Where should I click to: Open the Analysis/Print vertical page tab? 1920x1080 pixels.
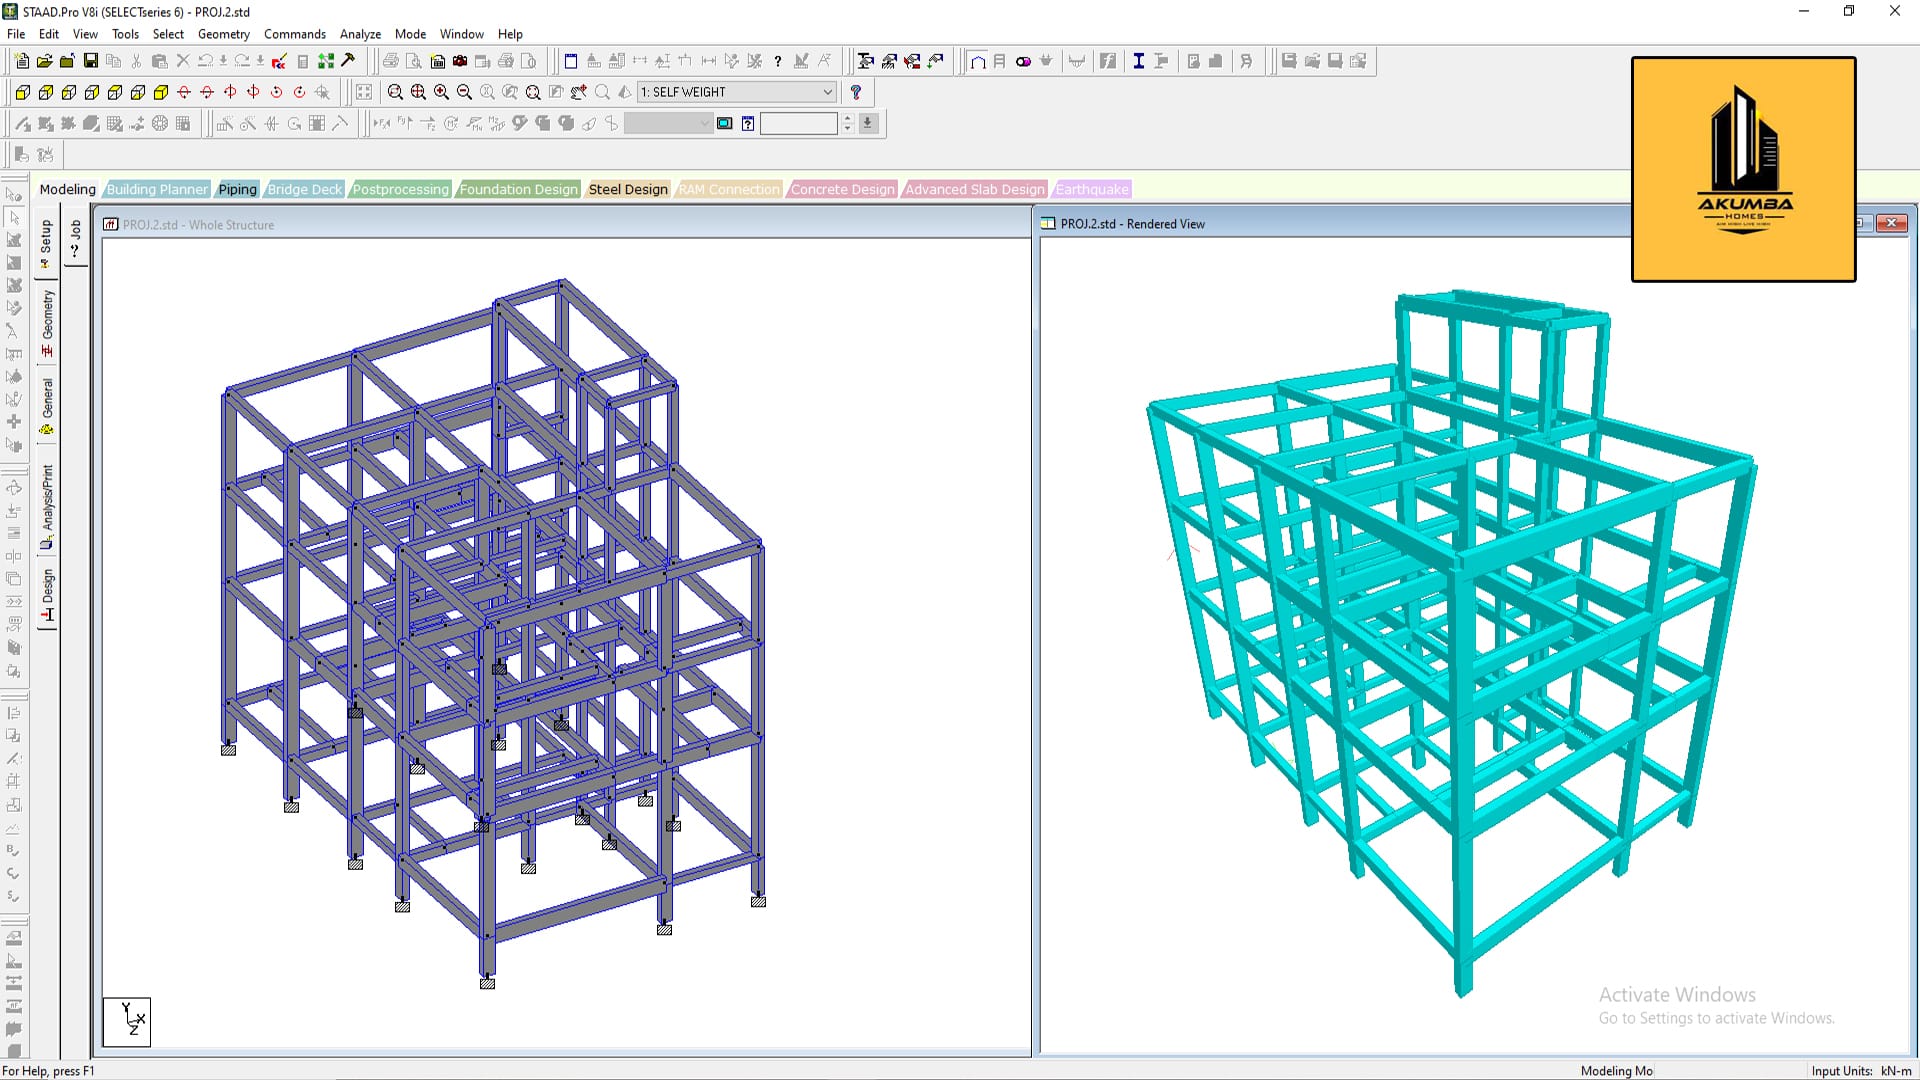[x=46, y=507]
